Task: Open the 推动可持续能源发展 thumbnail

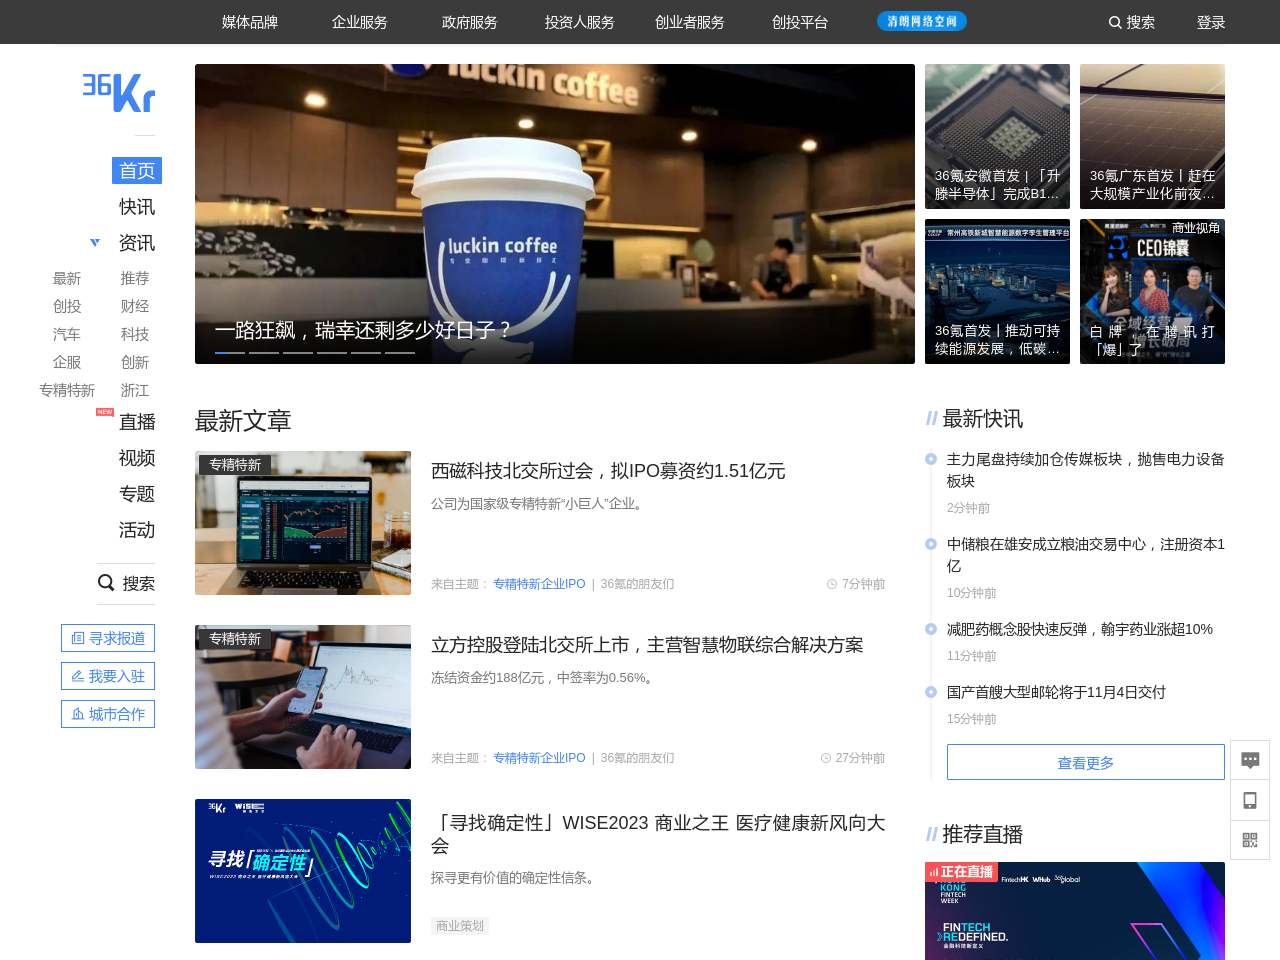Action: [x=997, y=291]
